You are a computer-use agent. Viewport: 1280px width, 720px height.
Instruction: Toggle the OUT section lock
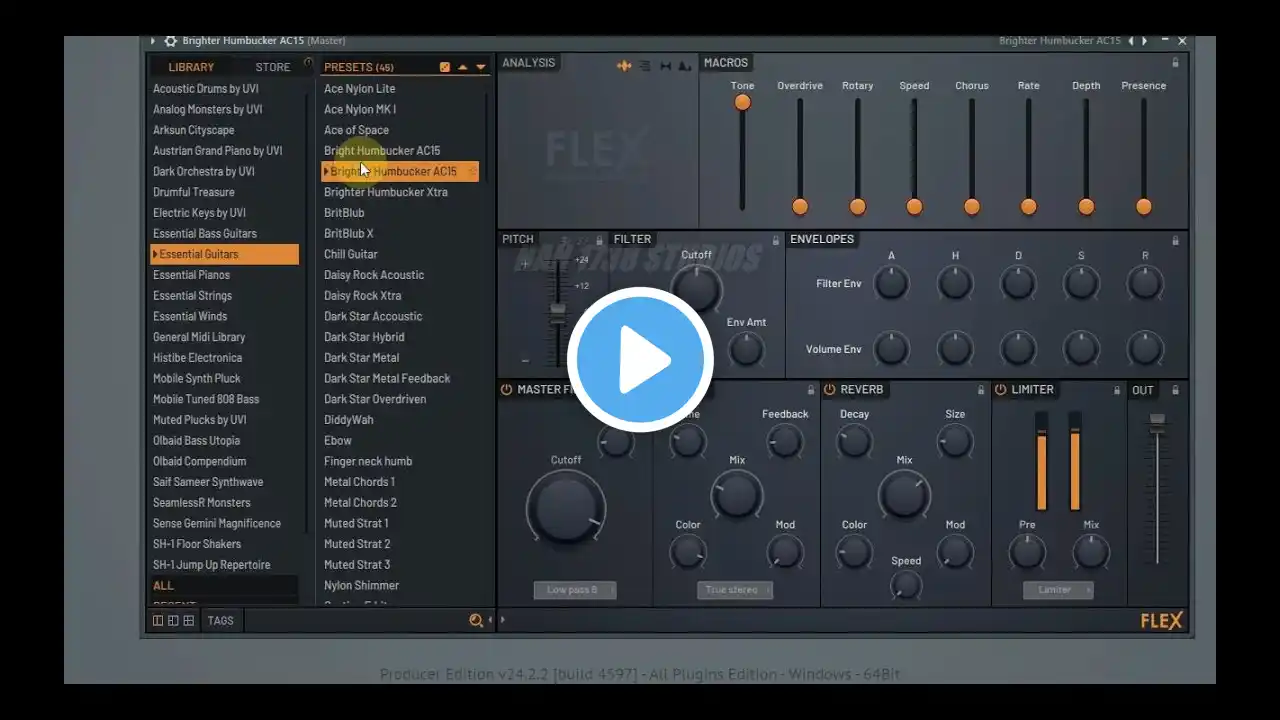pyautogui.click(x=1175, y=390)
